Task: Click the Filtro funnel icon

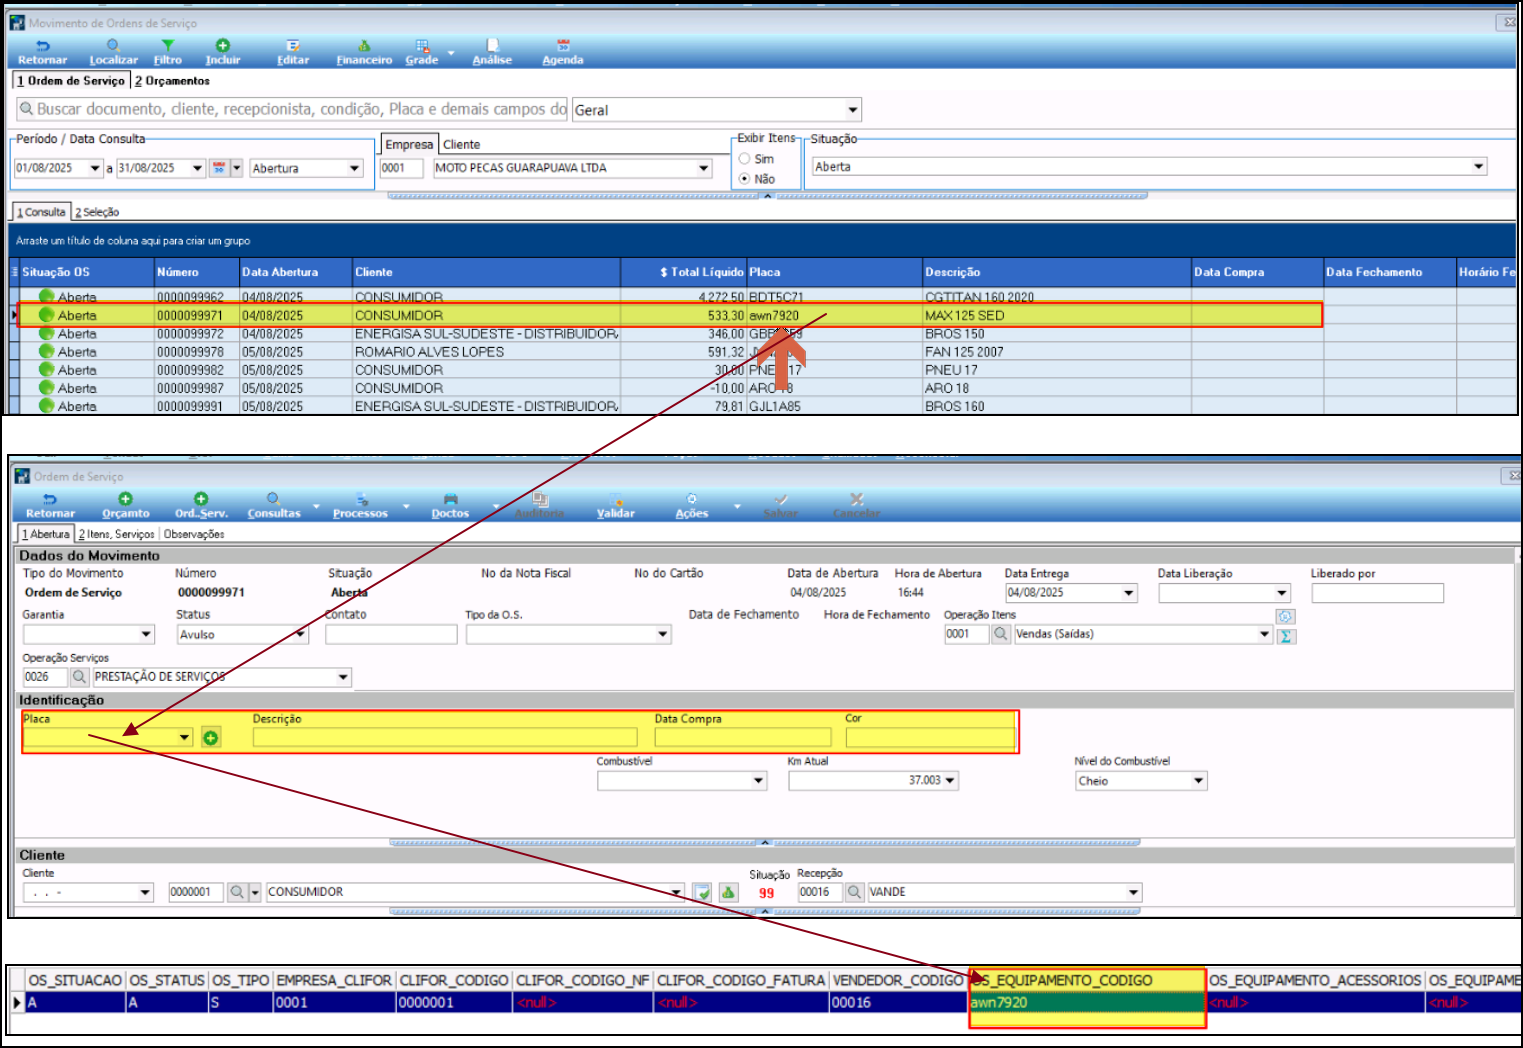Action: click(x=167, y=46)
